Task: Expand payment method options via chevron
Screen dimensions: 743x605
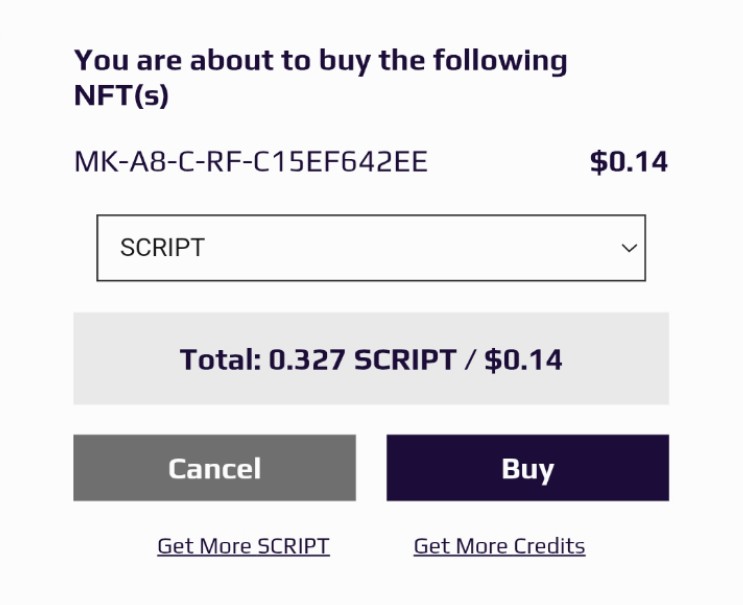Action: tap(629, 248)
